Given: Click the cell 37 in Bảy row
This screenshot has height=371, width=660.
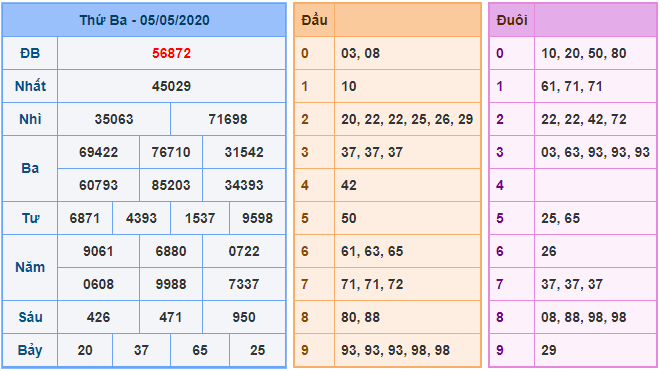Looking at the screenshot, I should coord(141,350).
